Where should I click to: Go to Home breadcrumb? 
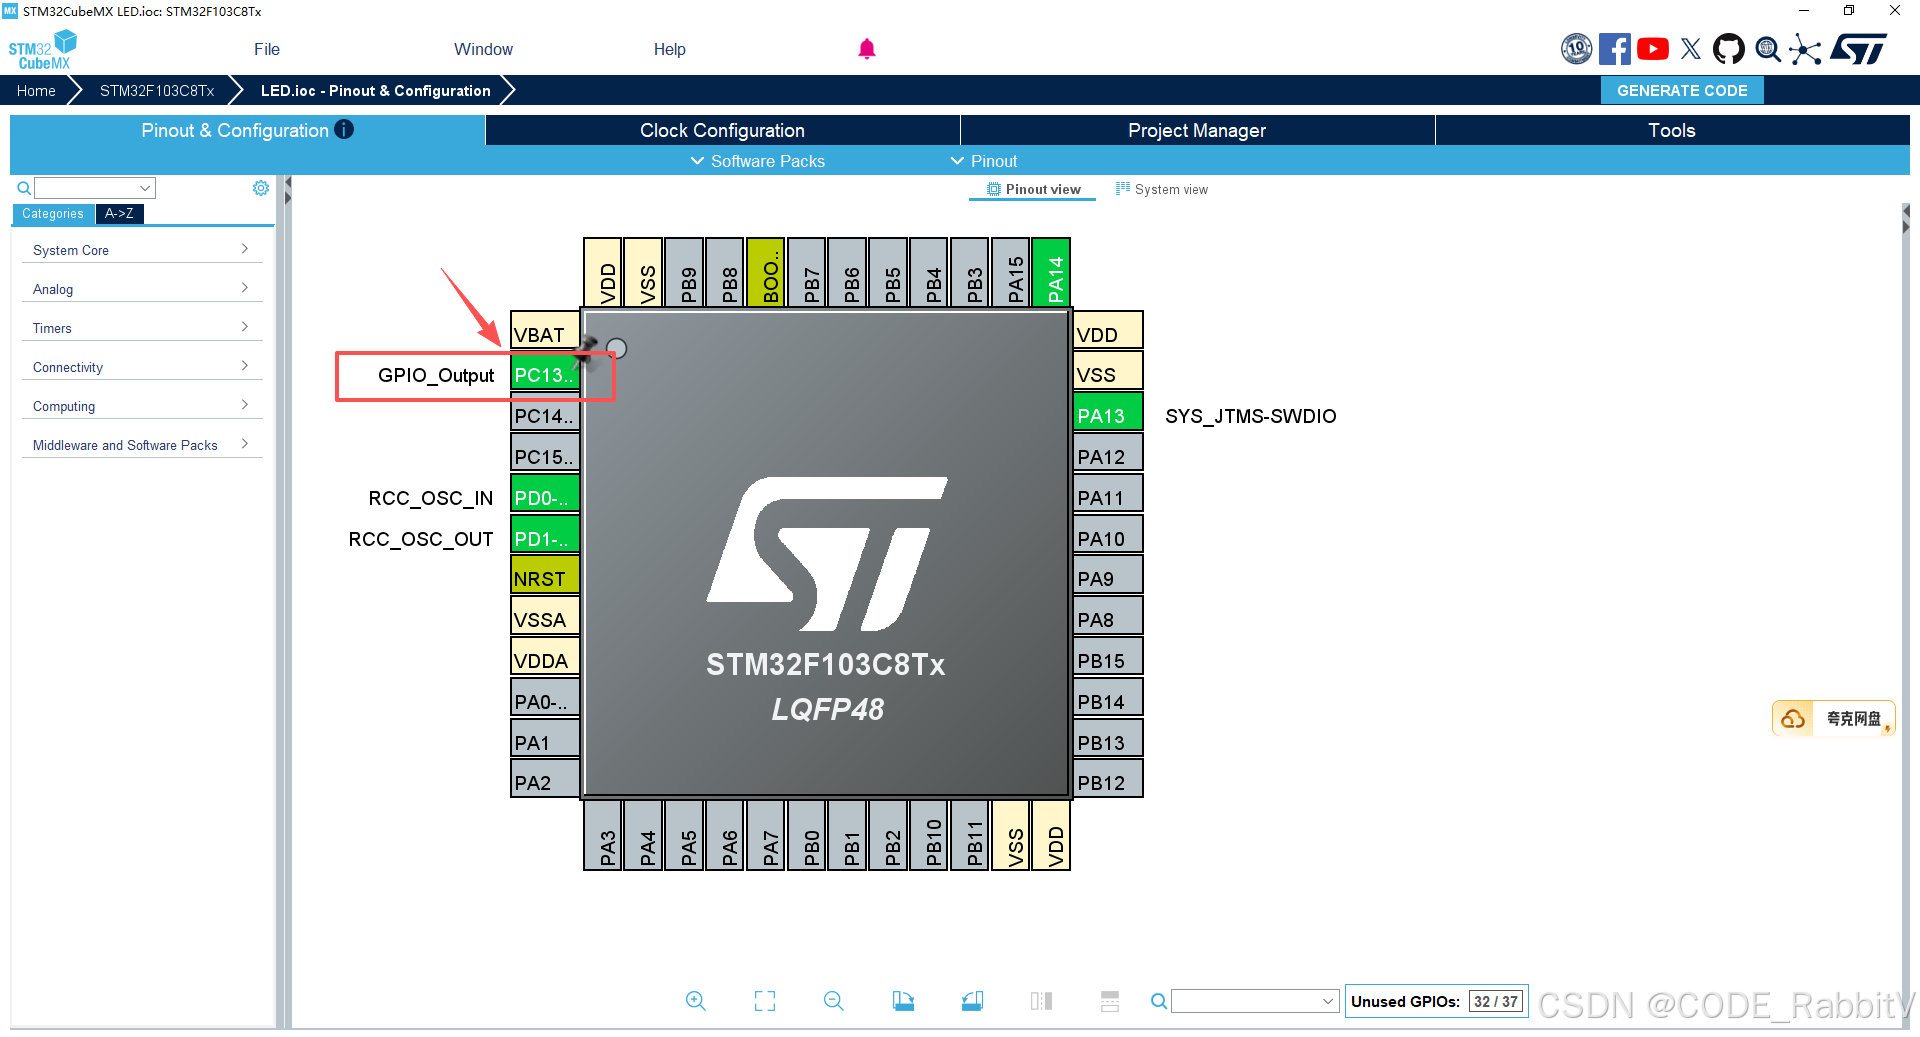pos(36,90)
